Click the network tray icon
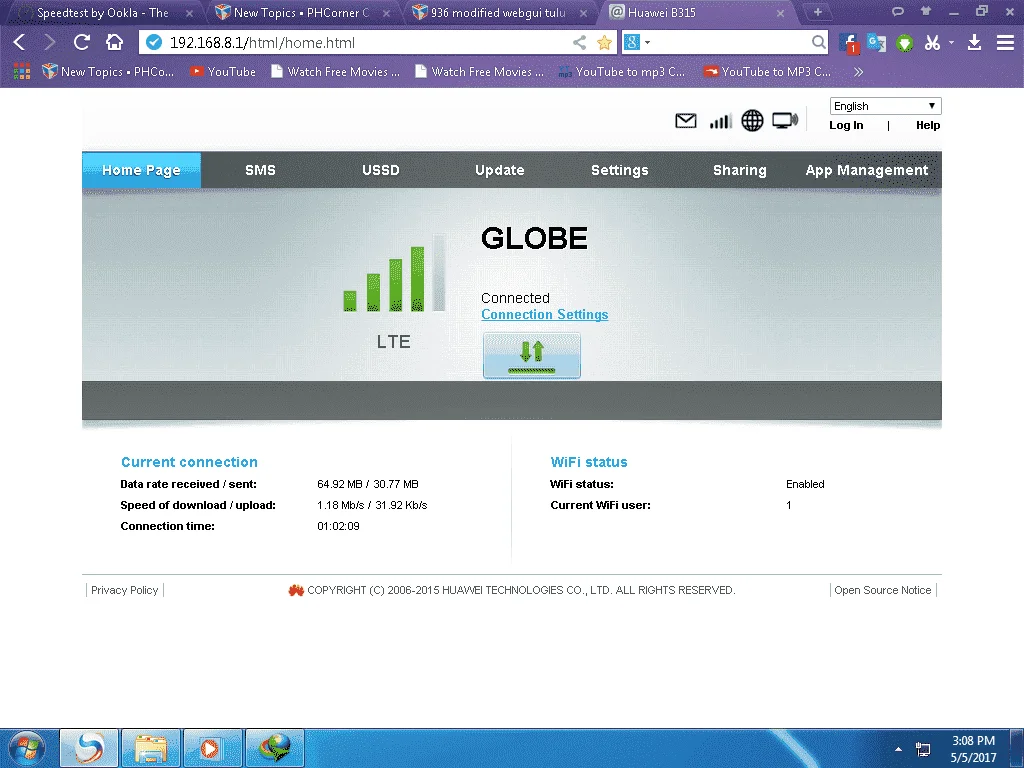The width and height of the screenshot is (1024, 768). [923, 749]
